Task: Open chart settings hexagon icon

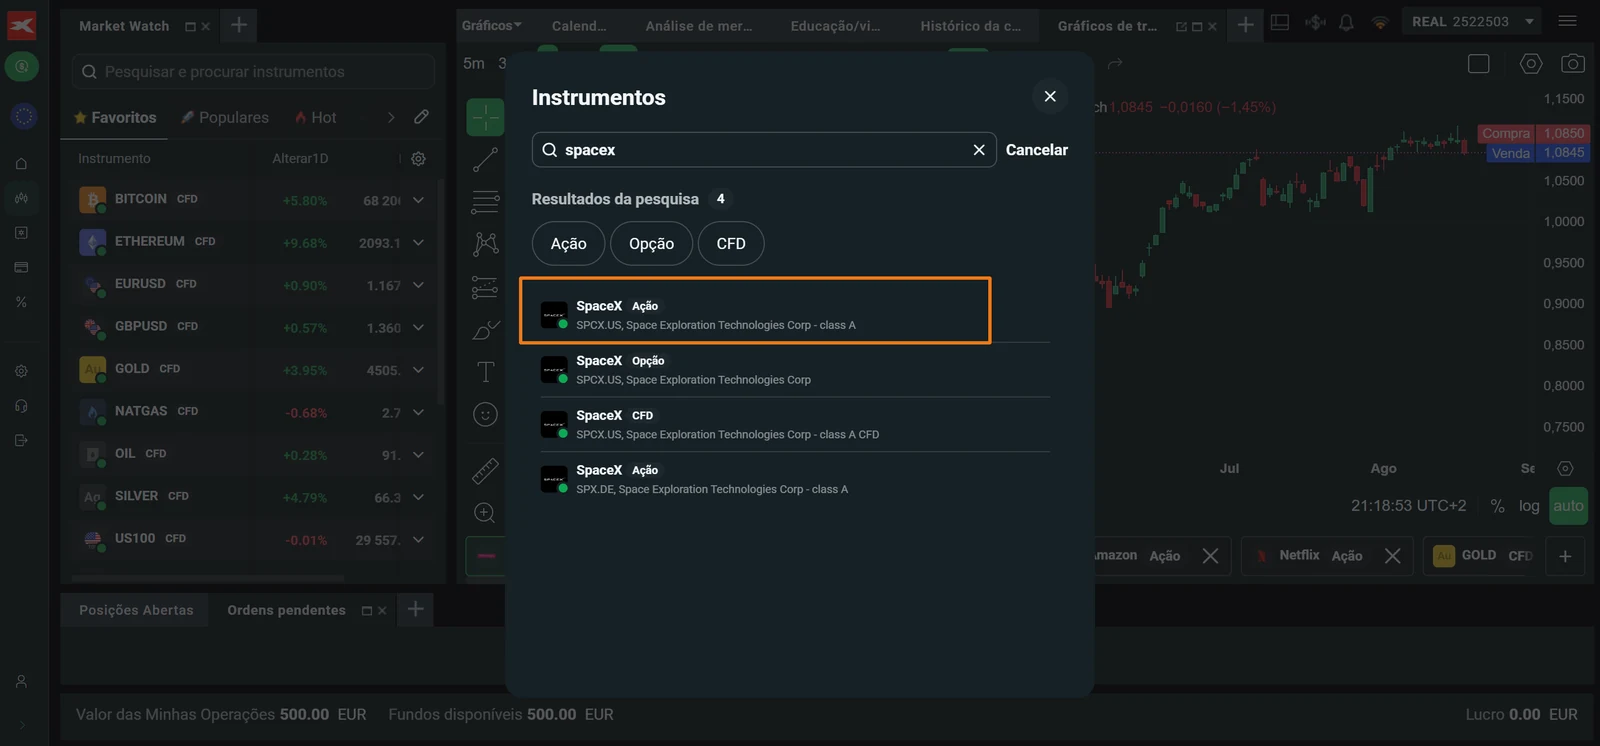Action: coord(1531,64)
